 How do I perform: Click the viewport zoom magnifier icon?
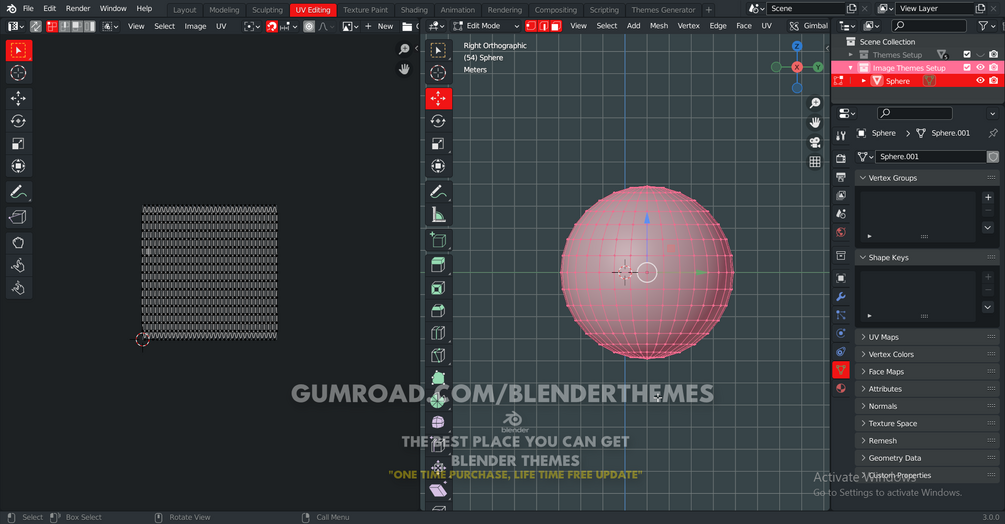[x=815, y=103]
